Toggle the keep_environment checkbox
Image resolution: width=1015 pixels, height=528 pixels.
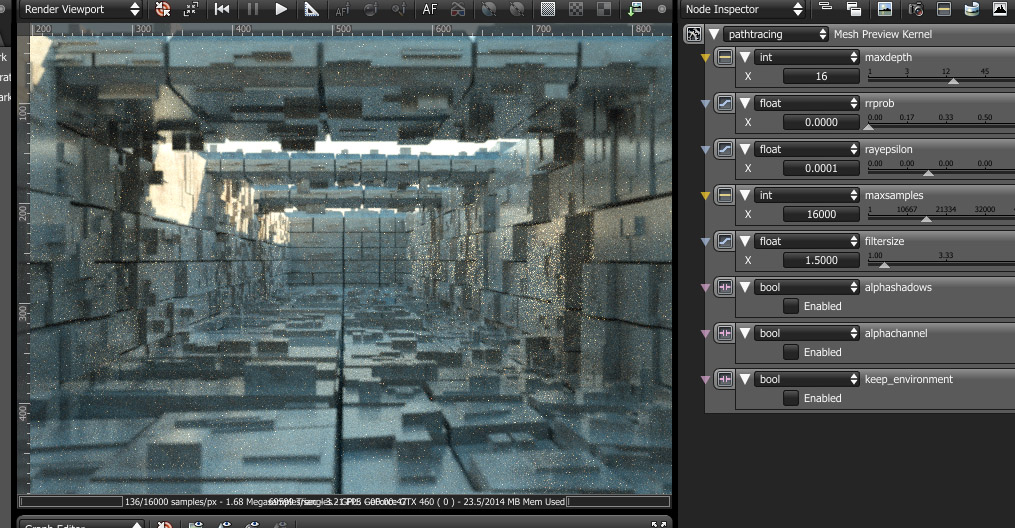(x=791, y=398)
